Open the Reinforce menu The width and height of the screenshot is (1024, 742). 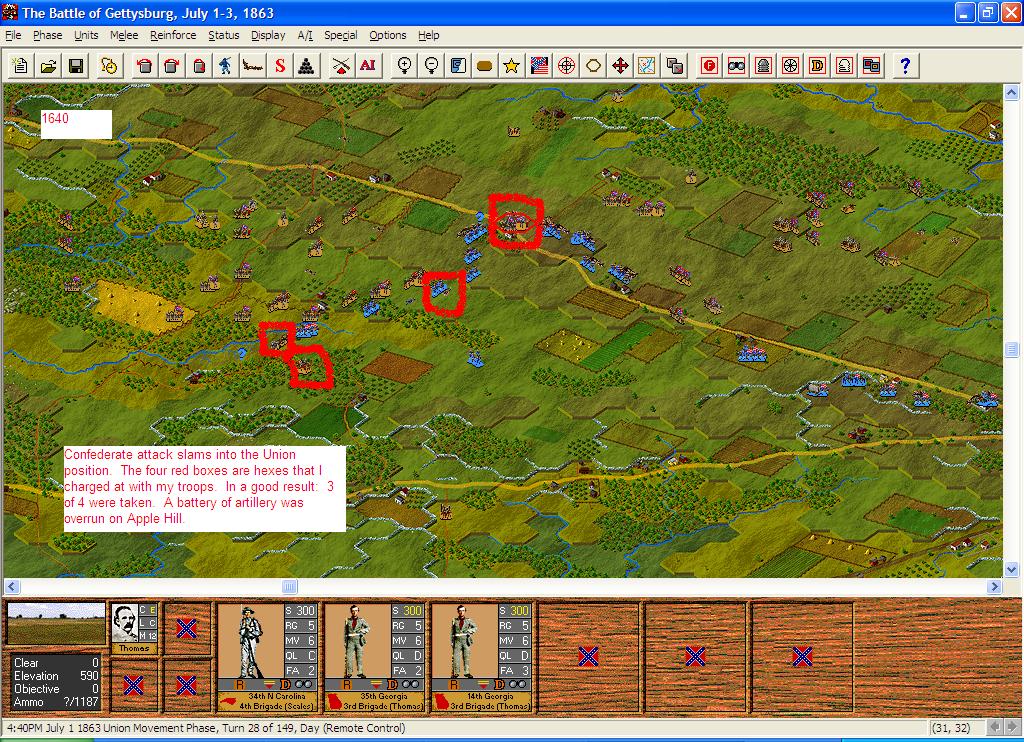click(x=173, y=35)
